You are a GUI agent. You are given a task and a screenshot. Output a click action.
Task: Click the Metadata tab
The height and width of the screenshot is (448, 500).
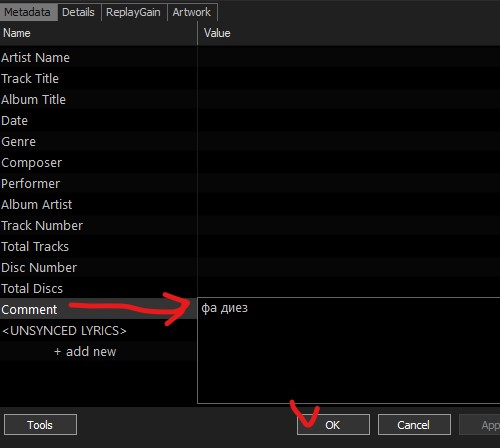[28, 12]
